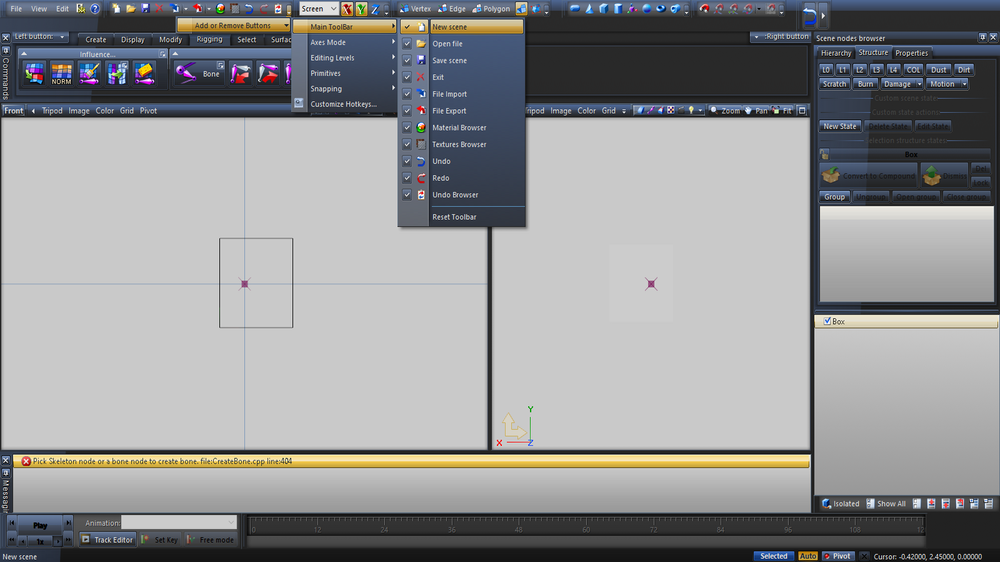Click the red X Exit icon in toolbar

click(159, 8)
